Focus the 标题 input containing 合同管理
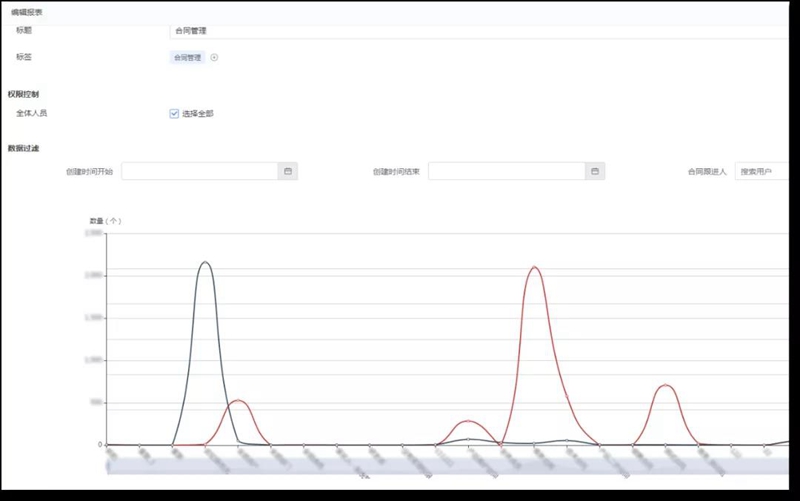 pos(480,31)
